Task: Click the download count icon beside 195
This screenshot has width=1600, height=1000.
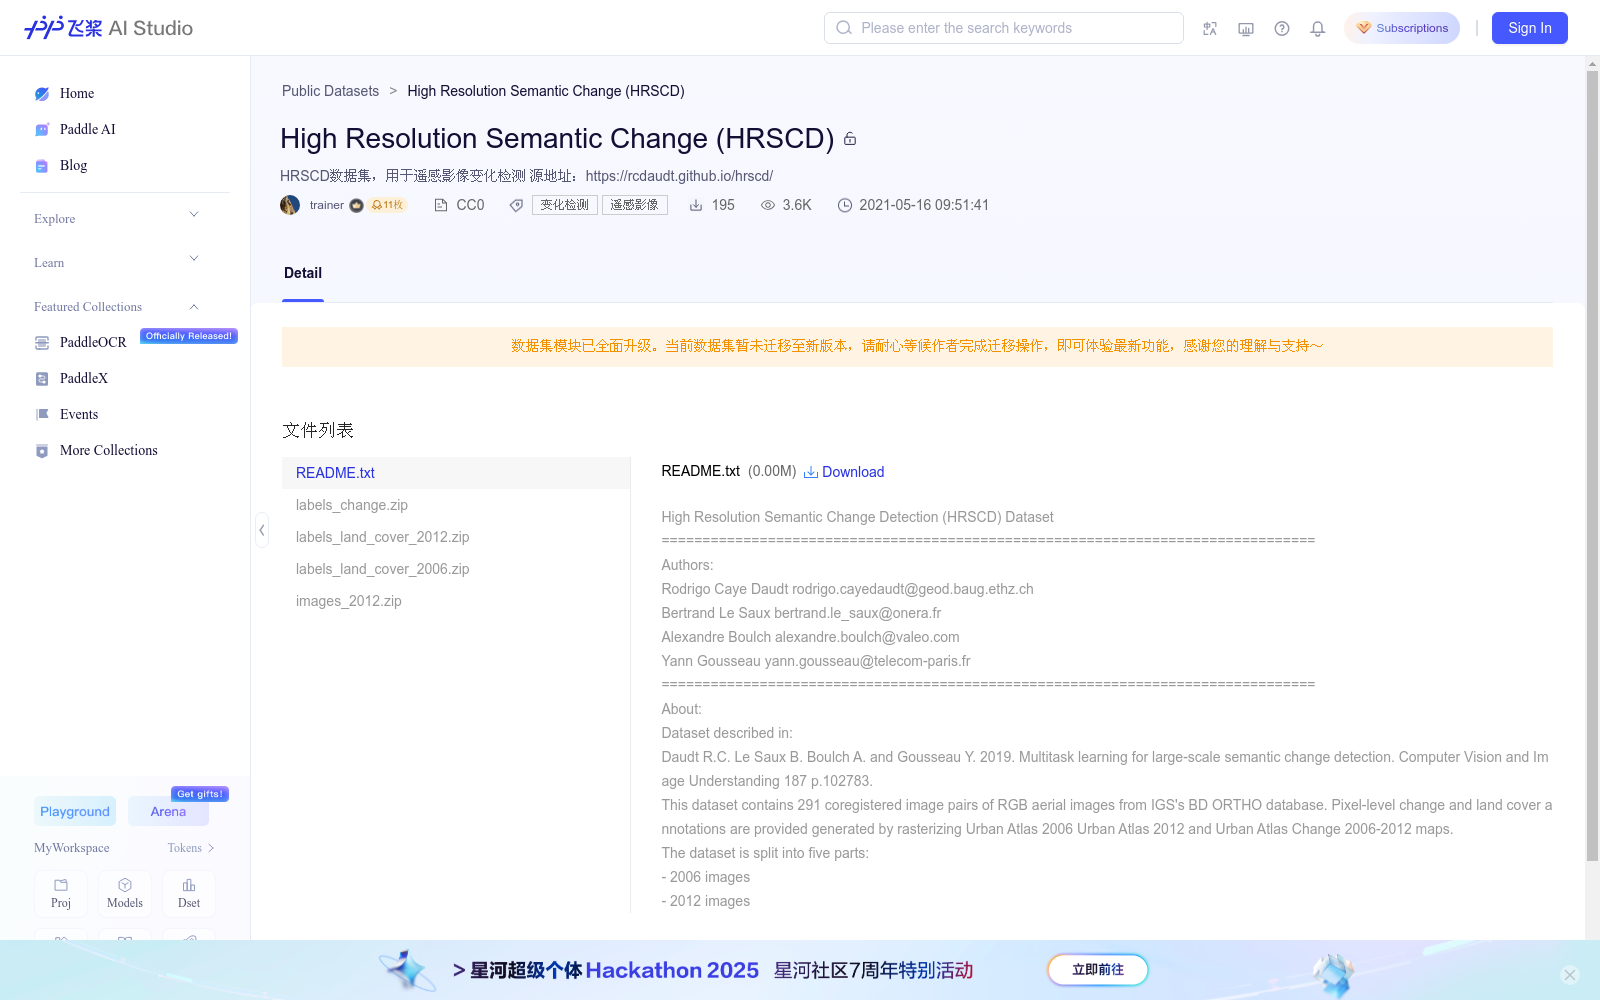Action: pos(696,205)
